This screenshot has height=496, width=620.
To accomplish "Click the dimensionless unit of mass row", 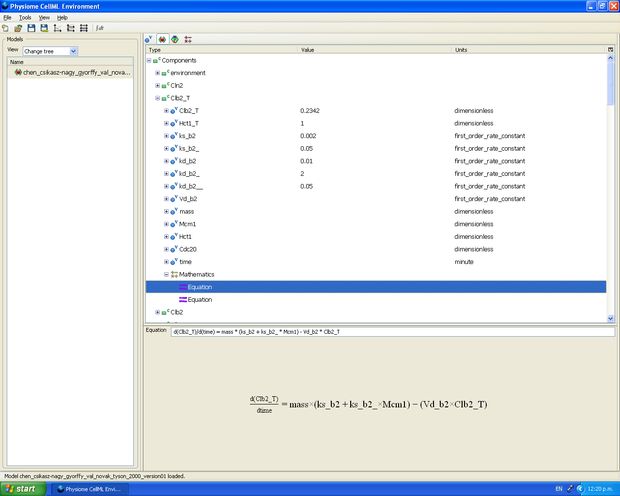I will (474, 212).
